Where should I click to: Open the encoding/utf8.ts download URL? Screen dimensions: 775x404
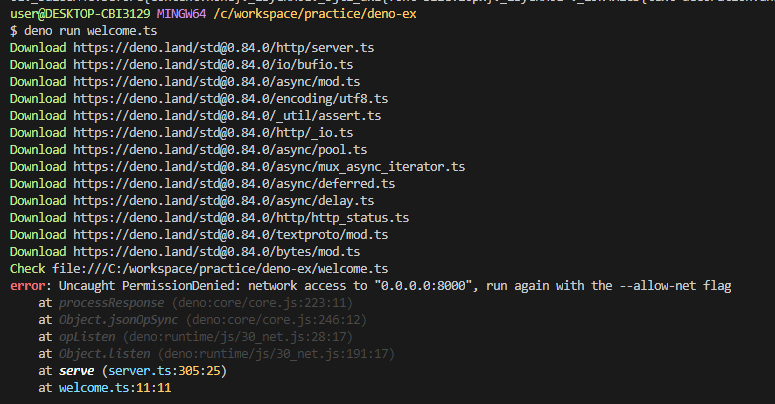(x=230, y=98)
